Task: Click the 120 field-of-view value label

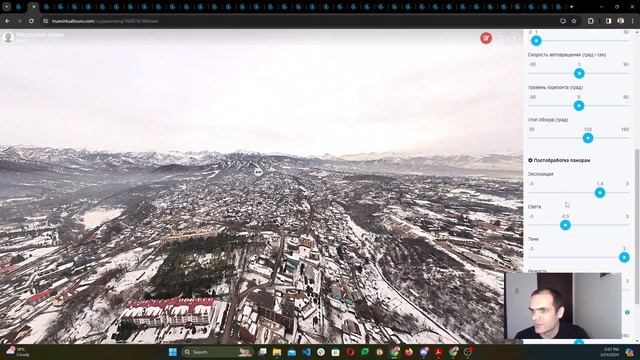Action: pyautogui.click(x=588, y=129)
